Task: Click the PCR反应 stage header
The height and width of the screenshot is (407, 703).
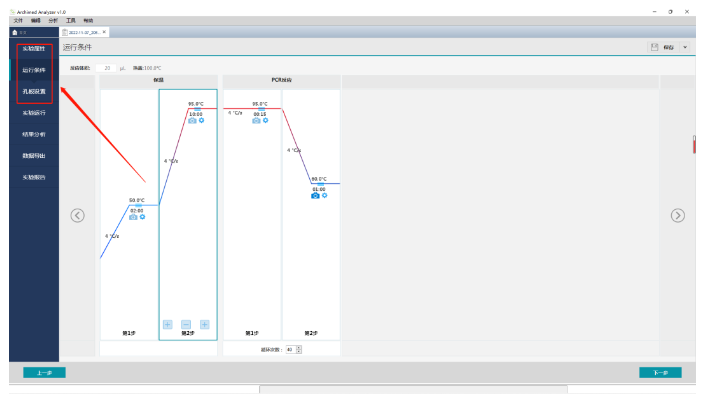Action: pos(282,80)
